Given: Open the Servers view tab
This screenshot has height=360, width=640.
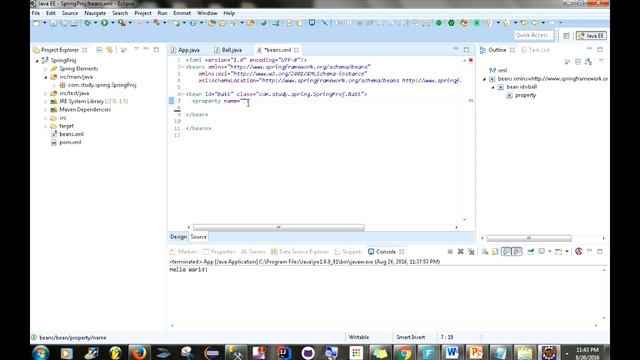Looking at the screenshot, I should [253, 252].
